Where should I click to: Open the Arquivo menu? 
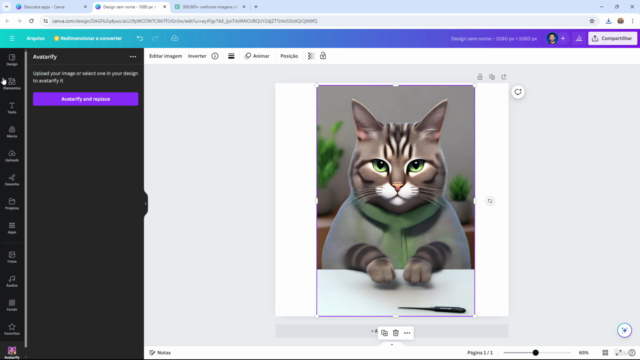[x=36, y=38]
